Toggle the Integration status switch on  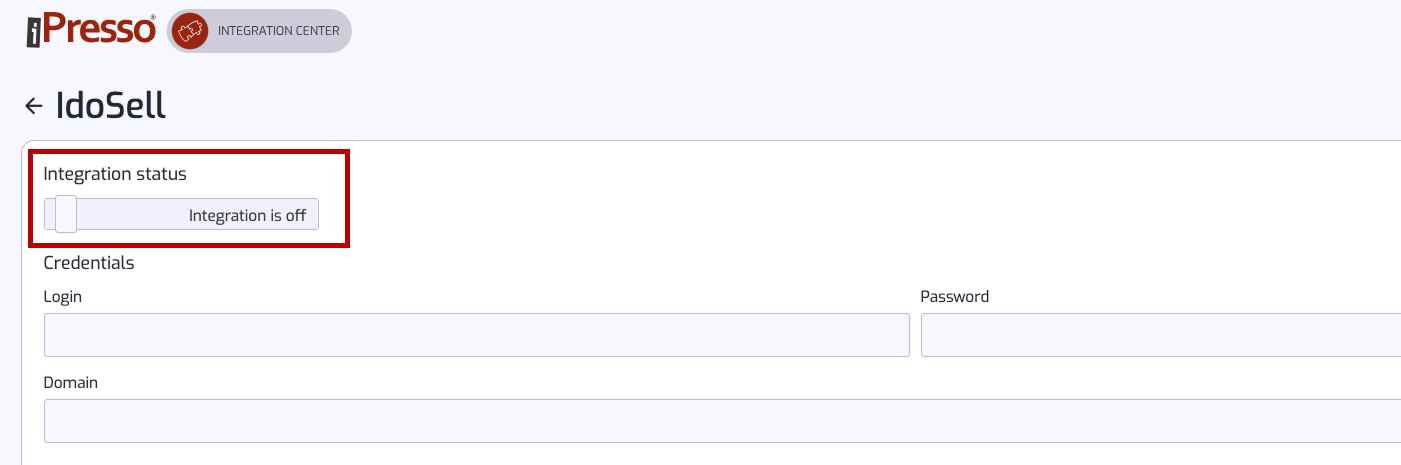click(x=181, y=214)
